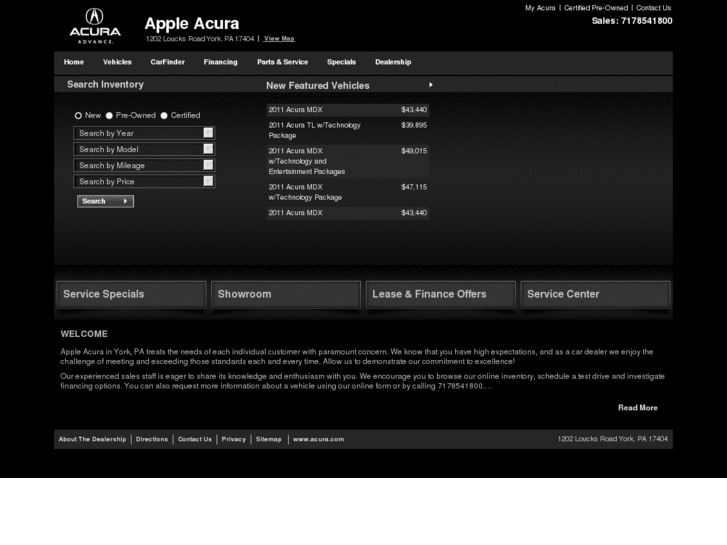The width and height of the screenshot is (727, 545).
Task: Open About The Dealership footer link
Action: pos(92,439)
